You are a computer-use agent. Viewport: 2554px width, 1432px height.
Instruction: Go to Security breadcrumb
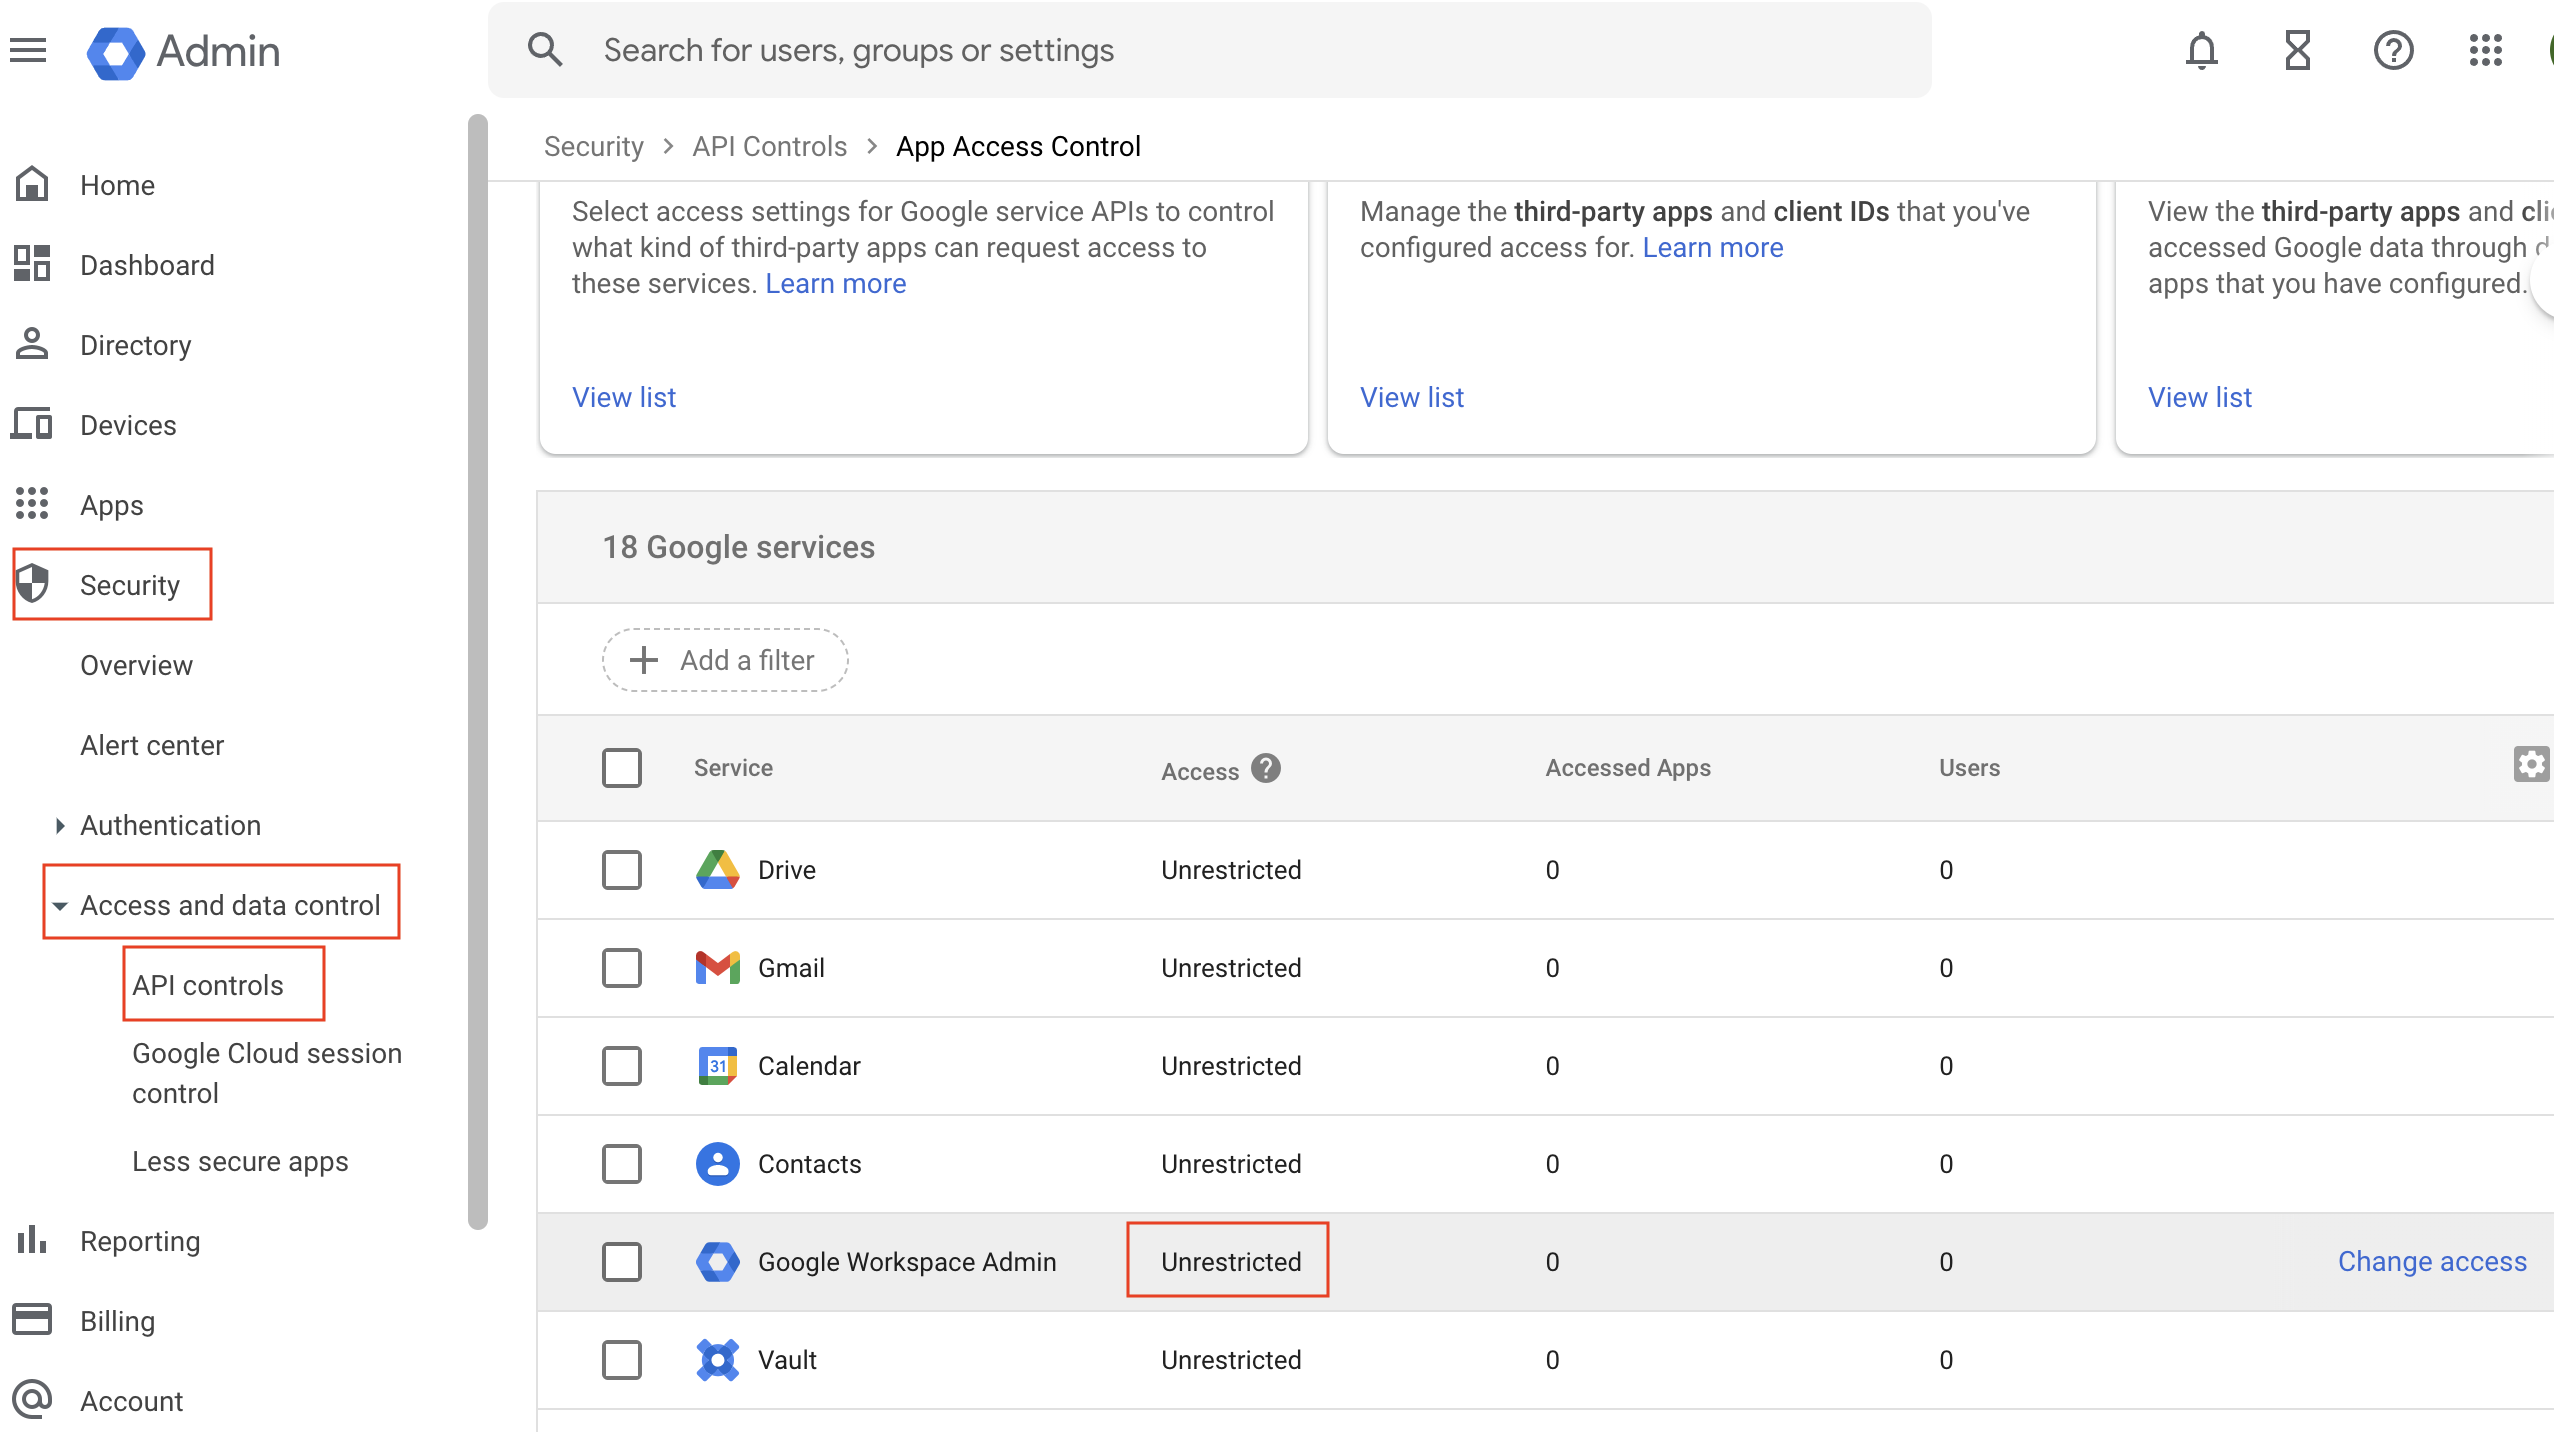point(593,146)
